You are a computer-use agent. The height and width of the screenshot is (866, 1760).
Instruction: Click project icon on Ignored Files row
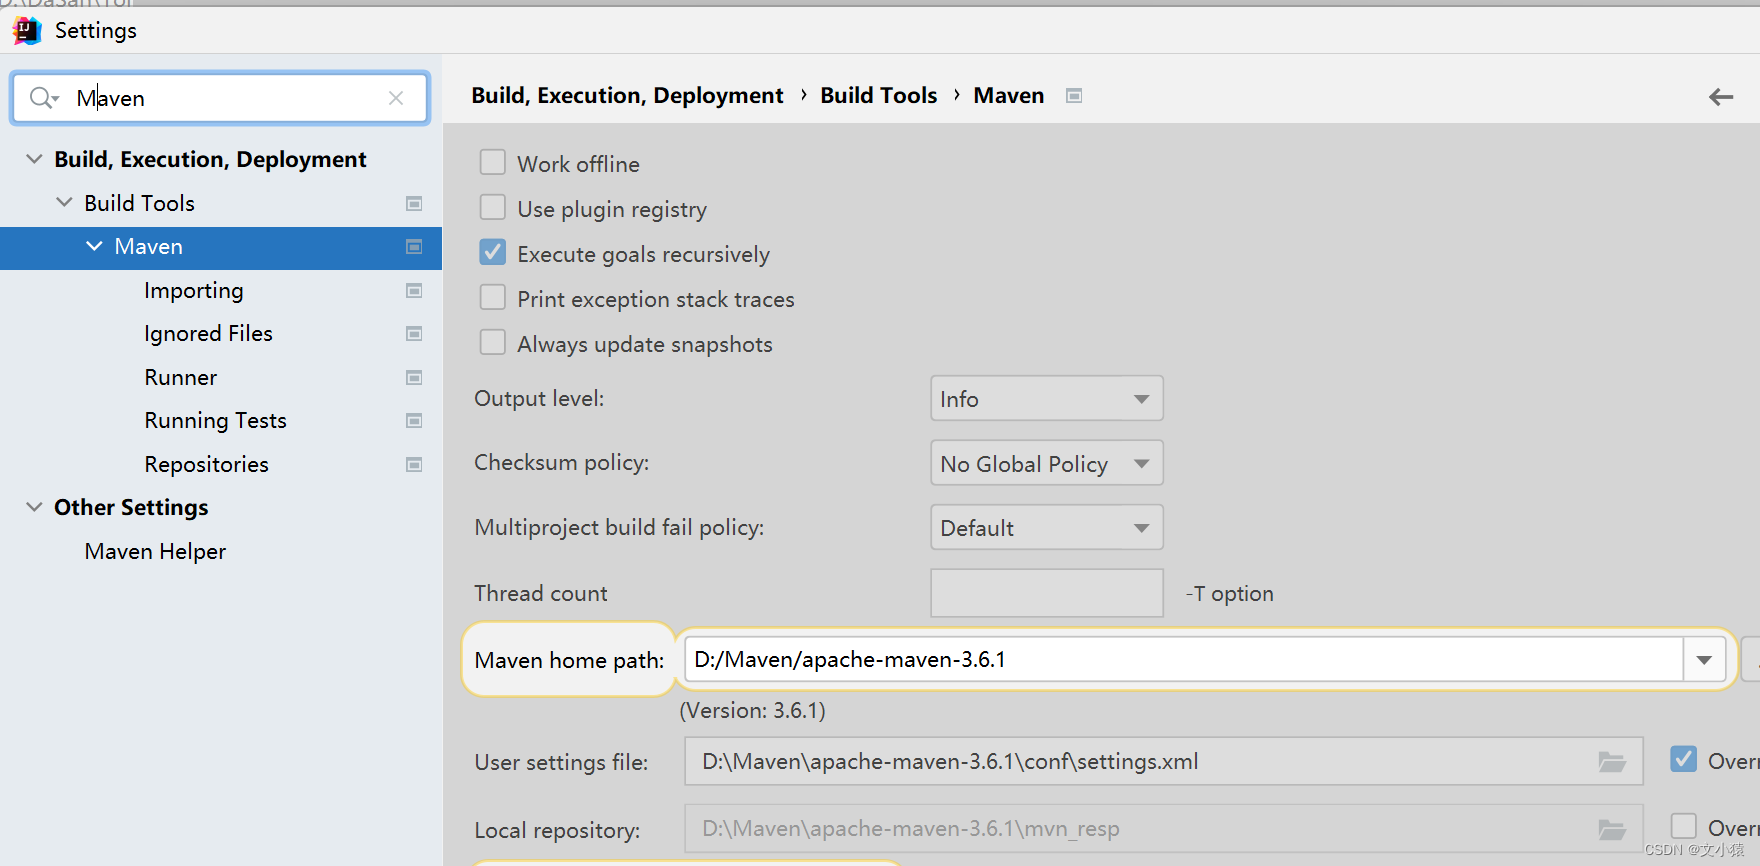pos(414,333)
